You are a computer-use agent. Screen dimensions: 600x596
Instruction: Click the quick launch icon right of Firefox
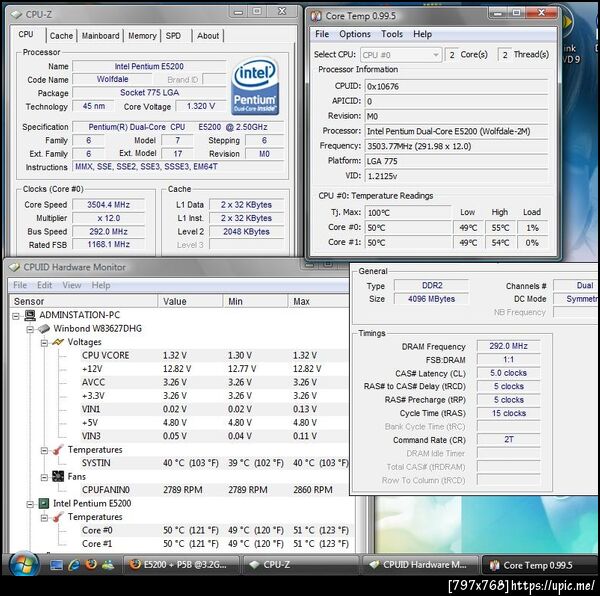(x=108, y=565)
